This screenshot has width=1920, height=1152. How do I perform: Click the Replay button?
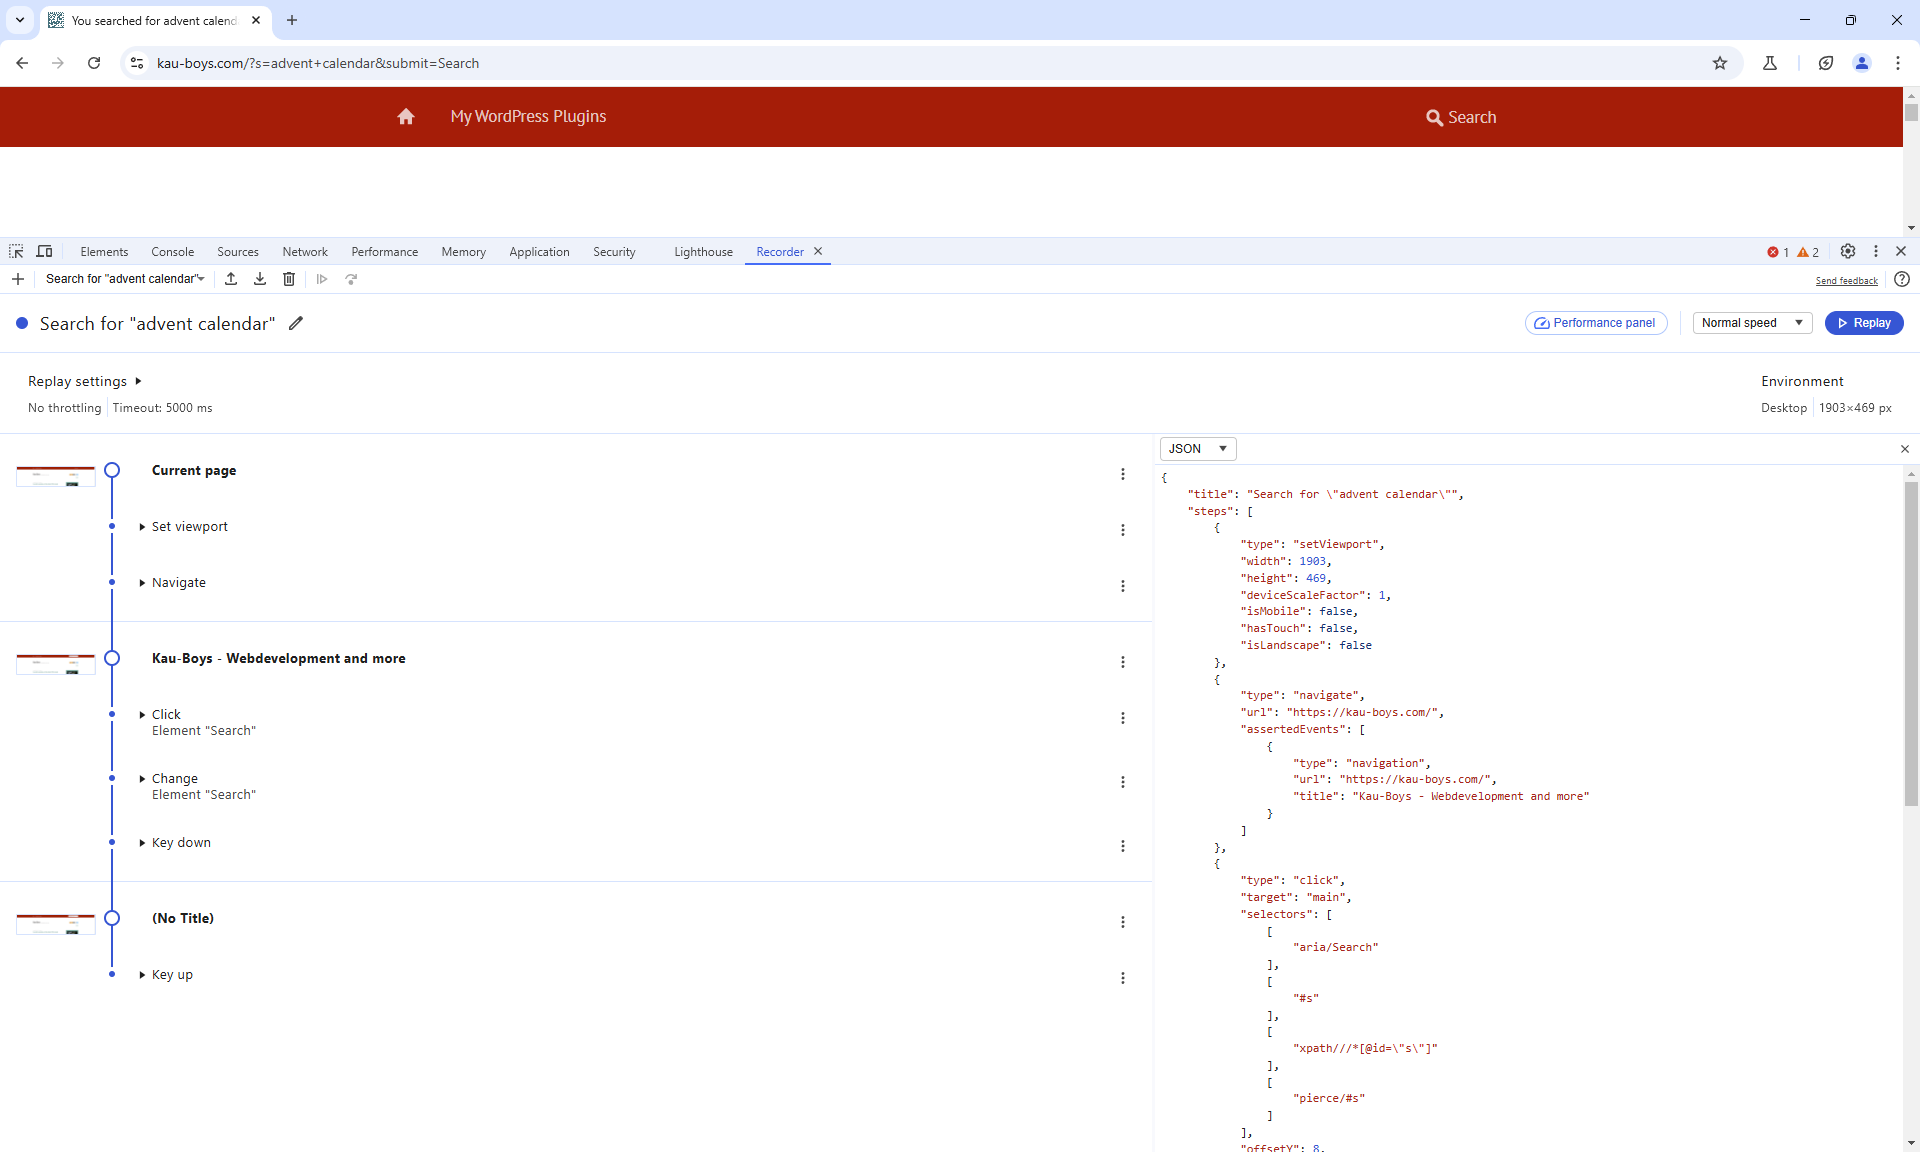click(1864, 323)
